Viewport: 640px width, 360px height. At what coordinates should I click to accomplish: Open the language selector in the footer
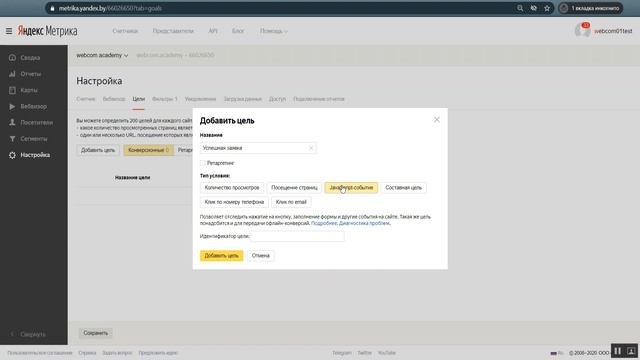(557, 353)
